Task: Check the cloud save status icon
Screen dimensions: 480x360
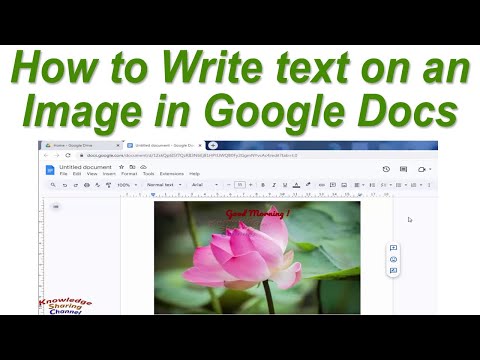Action: (x=143, y=167)
